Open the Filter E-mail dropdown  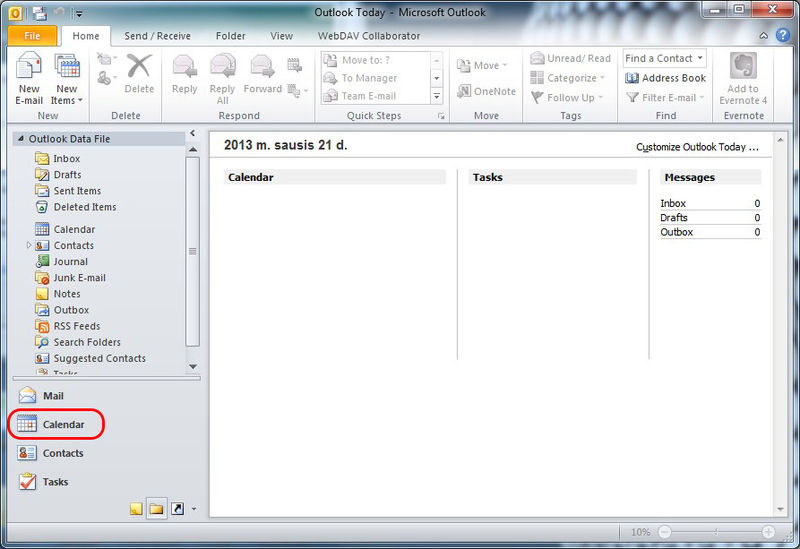[x=665, y=97]
